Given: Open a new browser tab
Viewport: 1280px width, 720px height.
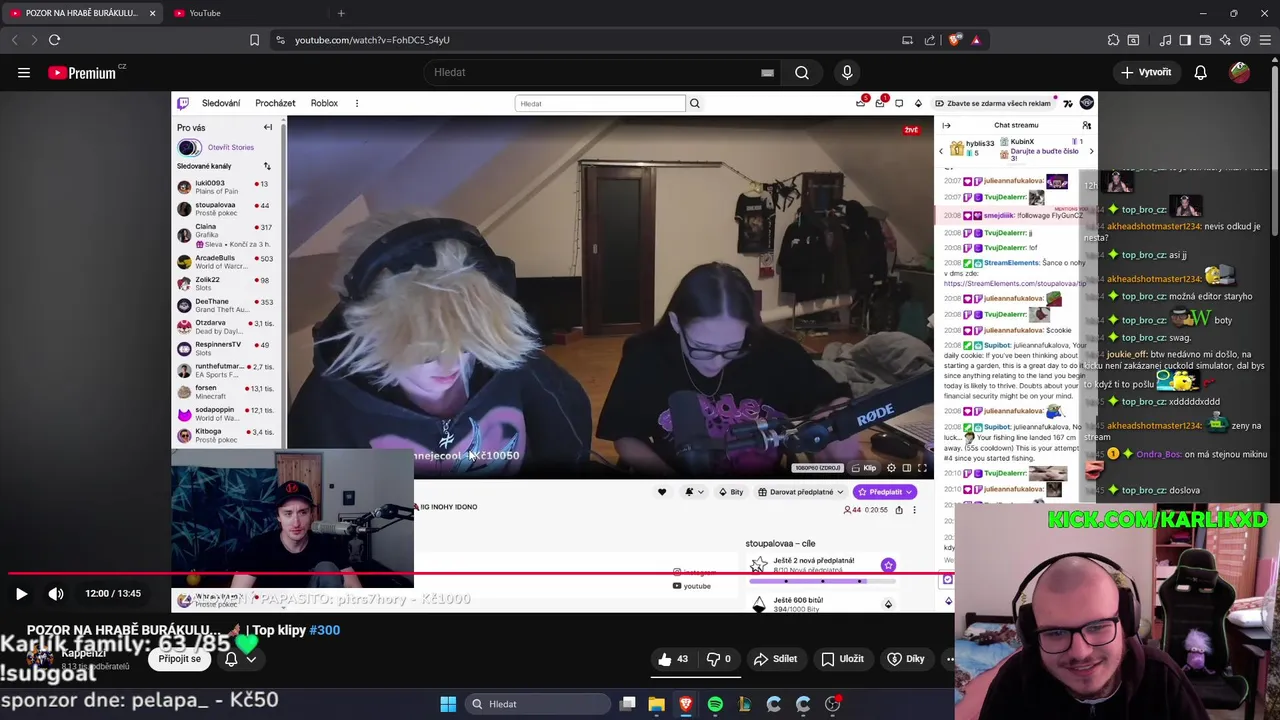Looking at the screenshot, I should point(341,13).
